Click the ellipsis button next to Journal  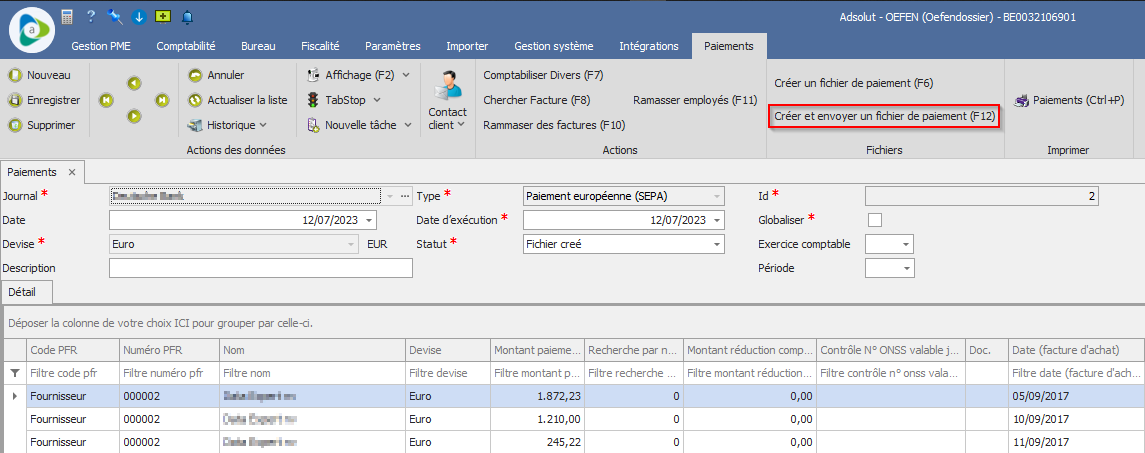[x=405, y=196]
